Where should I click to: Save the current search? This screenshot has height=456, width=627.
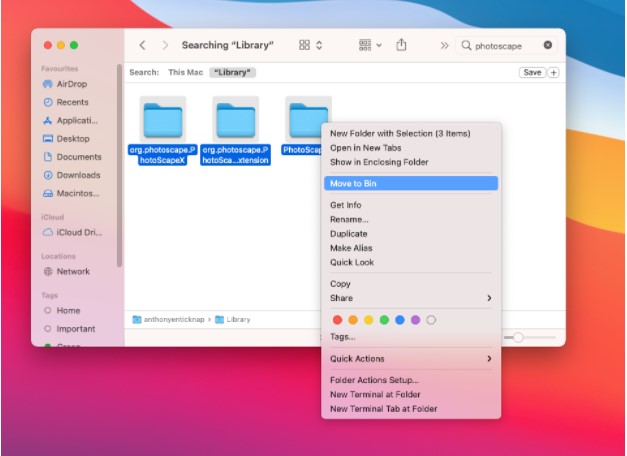point(532,72)
